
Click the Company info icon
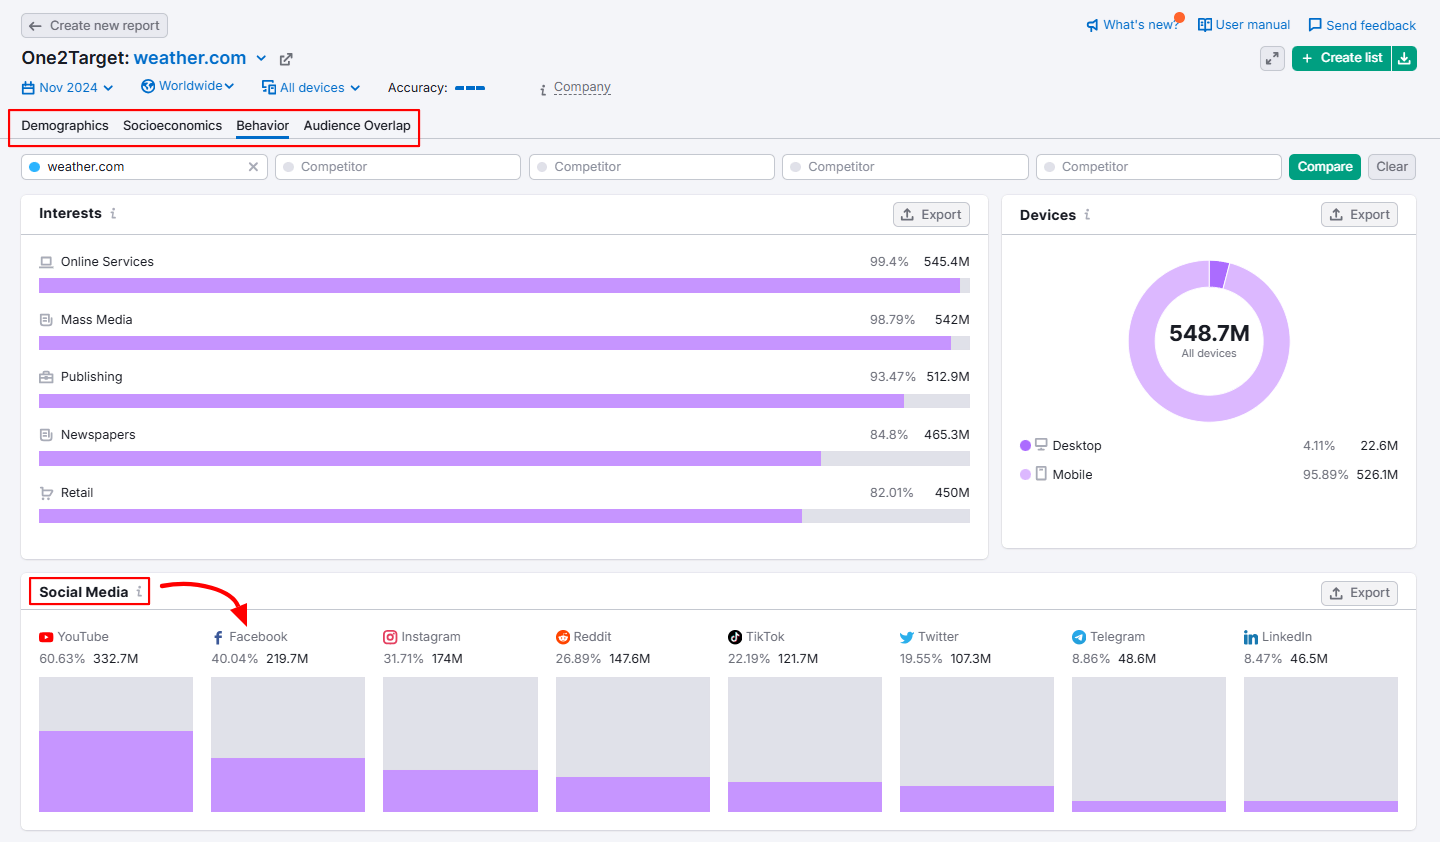[x=543, y=89]
